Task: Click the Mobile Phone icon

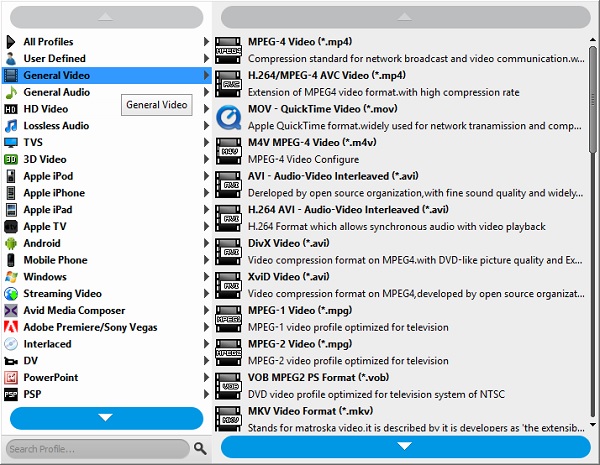Action: tap(11, 260)
